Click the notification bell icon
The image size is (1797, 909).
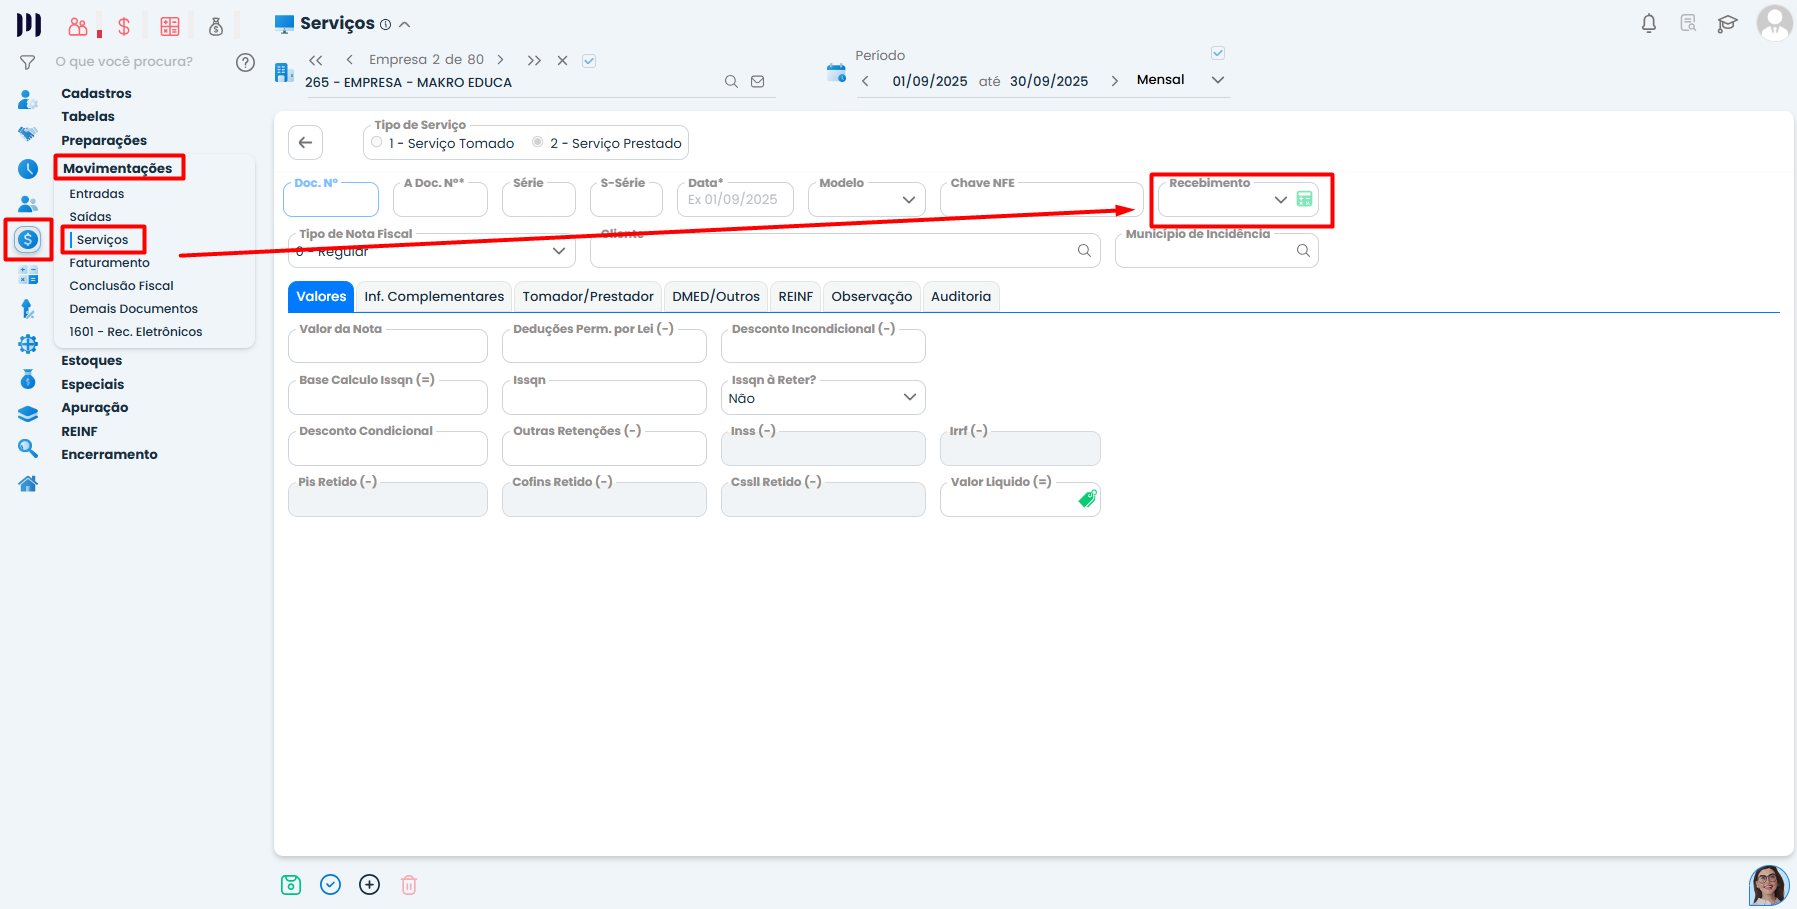1649,23
